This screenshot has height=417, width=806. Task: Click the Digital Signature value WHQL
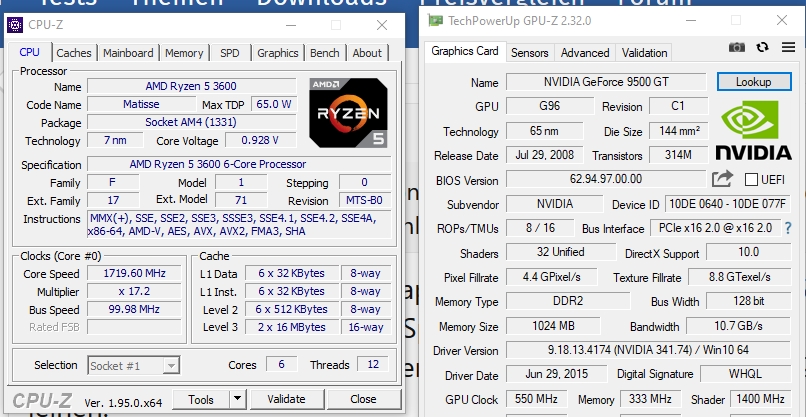point(745,374)
